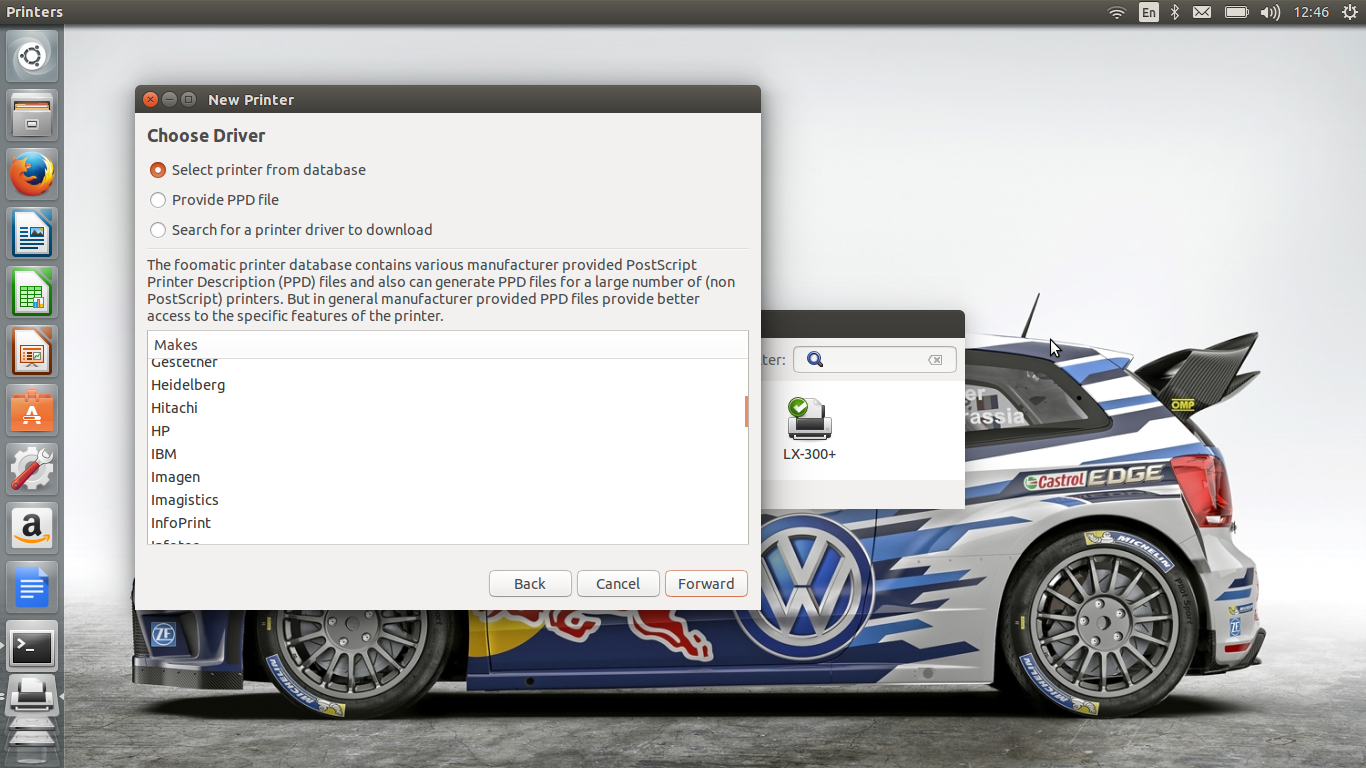Choose Select printer from database option

click(x=257, y=170)
